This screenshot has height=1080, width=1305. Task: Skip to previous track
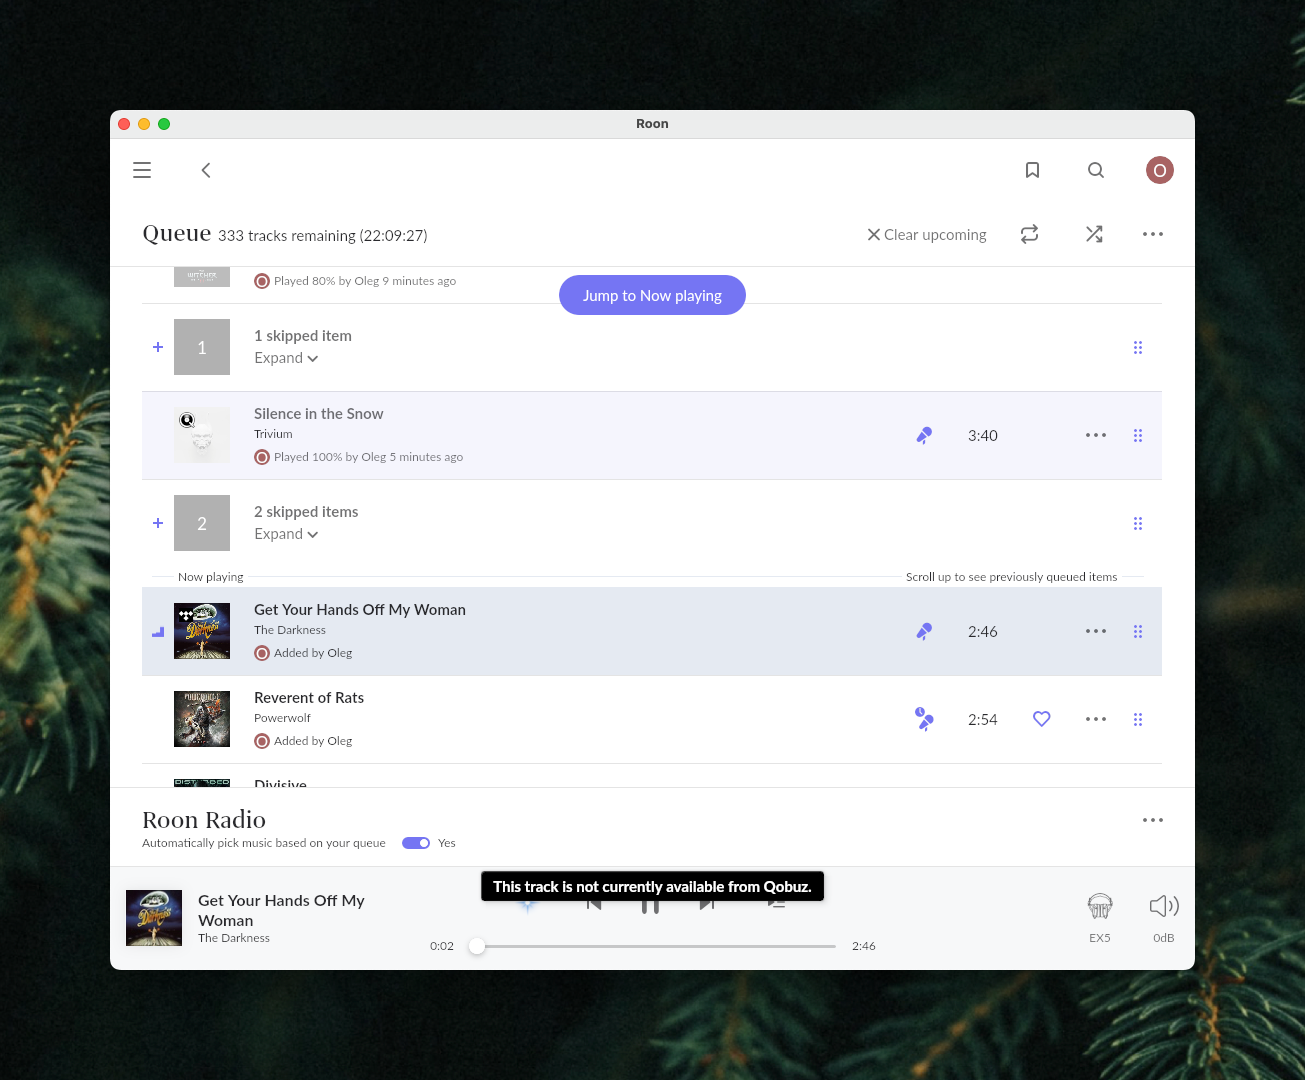click(593, 906)
